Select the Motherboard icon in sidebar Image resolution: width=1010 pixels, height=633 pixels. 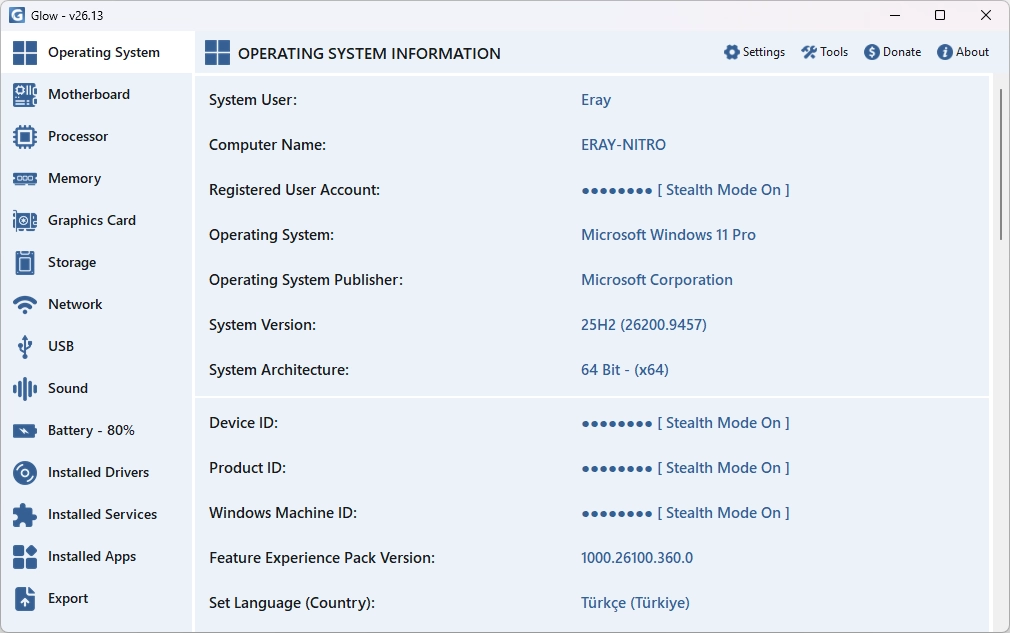(x=24, y=95)
